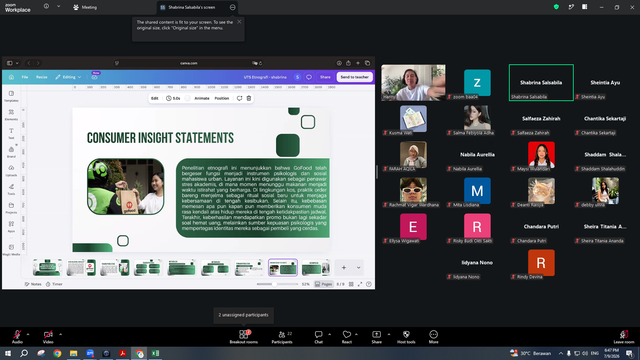Click the green encryption shield icon

(556, 7)
